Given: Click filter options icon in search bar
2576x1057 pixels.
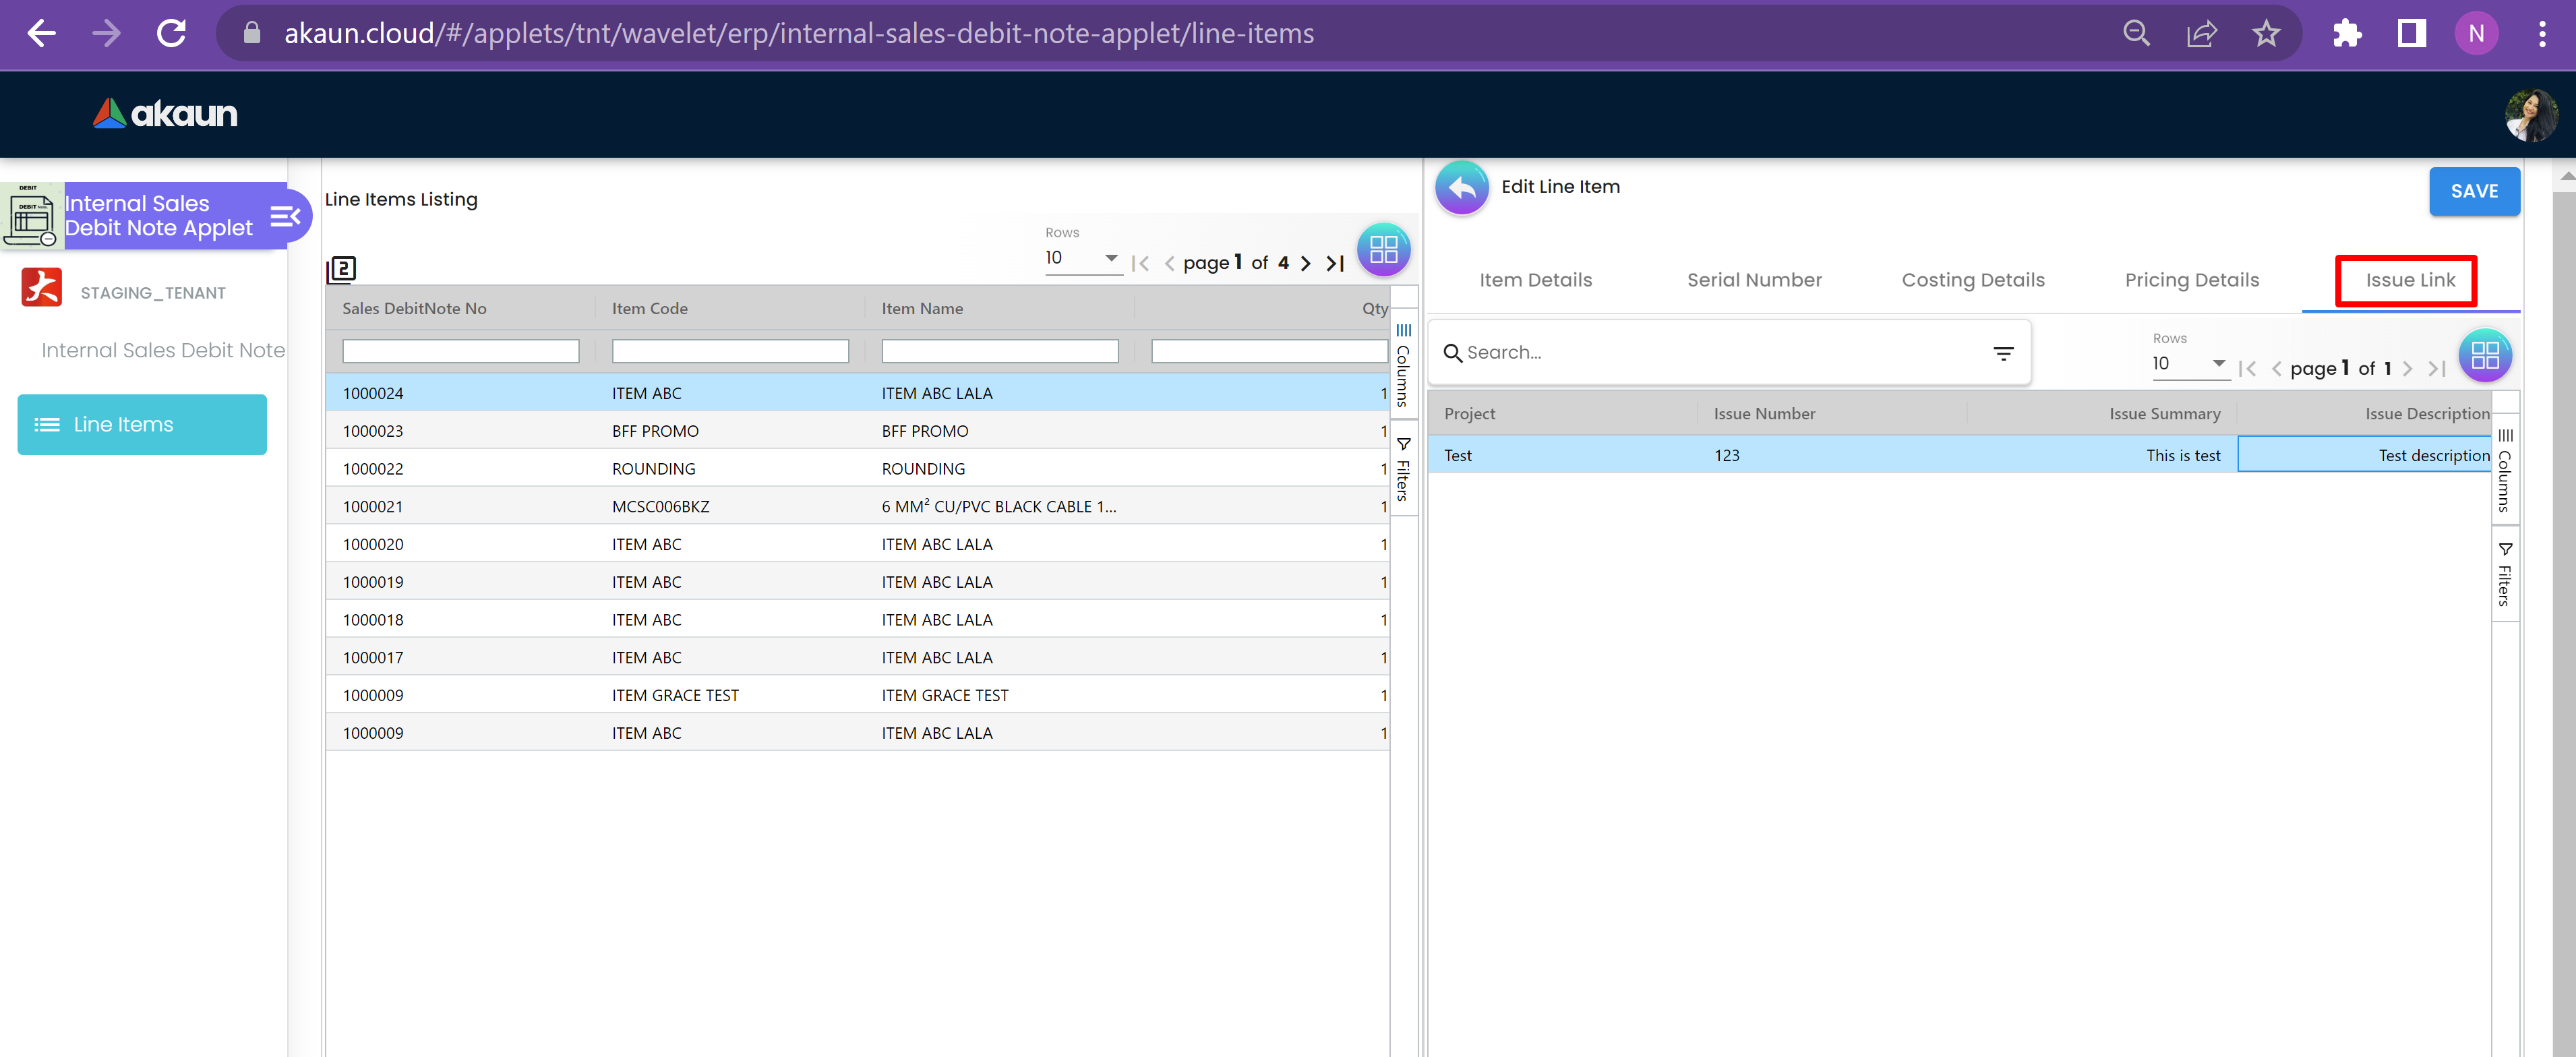Looking at the screenshot, I should coord(2003,354).
